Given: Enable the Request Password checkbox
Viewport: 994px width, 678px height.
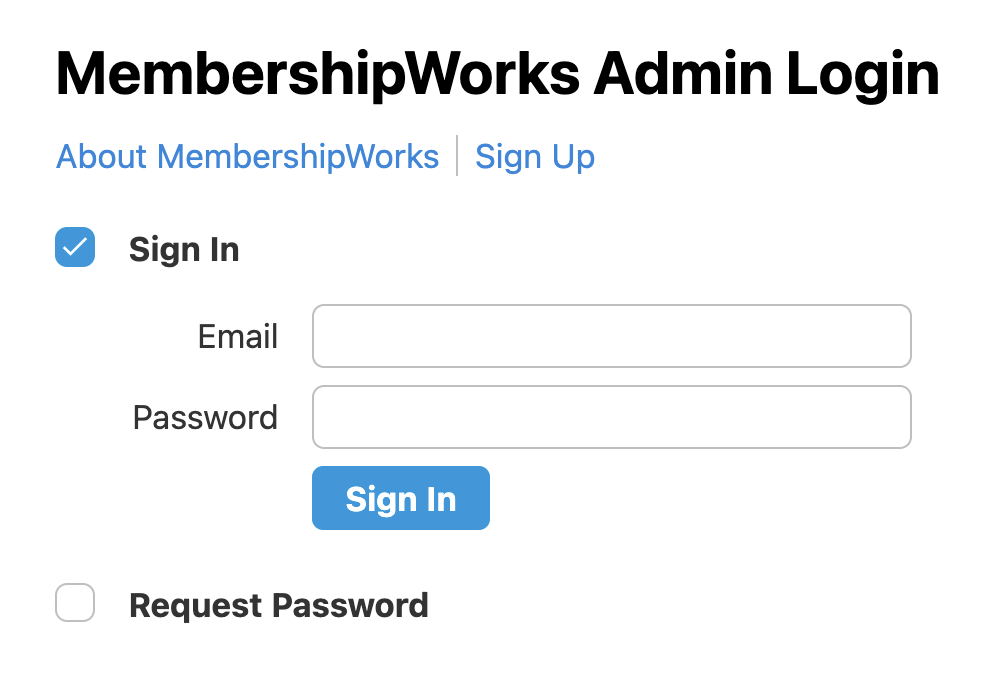Looking at the screenshot, I should click(x=75, y=603).
